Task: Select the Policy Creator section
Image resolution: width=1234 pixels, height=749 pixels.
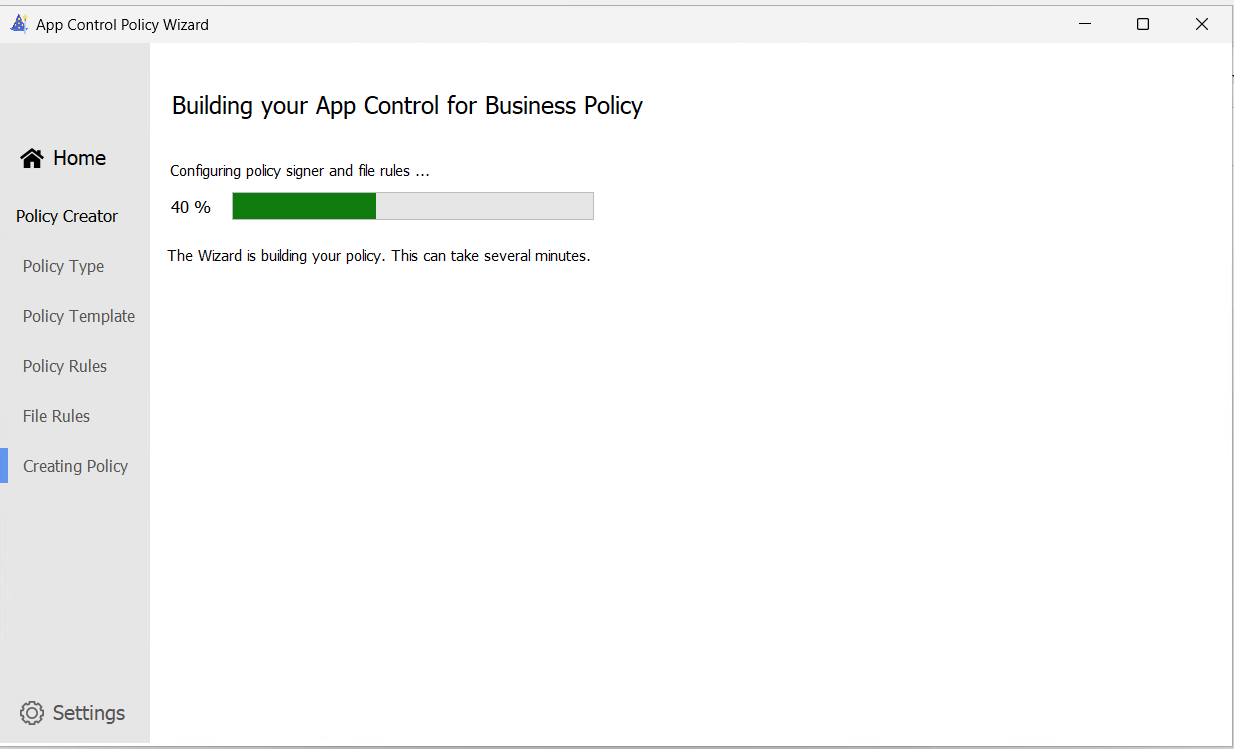Action: tap(67, 216)
